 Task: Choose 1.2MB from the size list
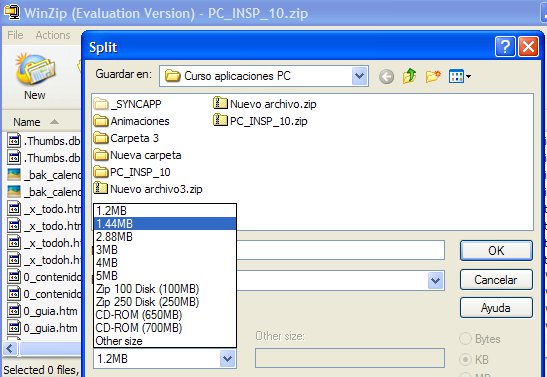click(165, 211)
